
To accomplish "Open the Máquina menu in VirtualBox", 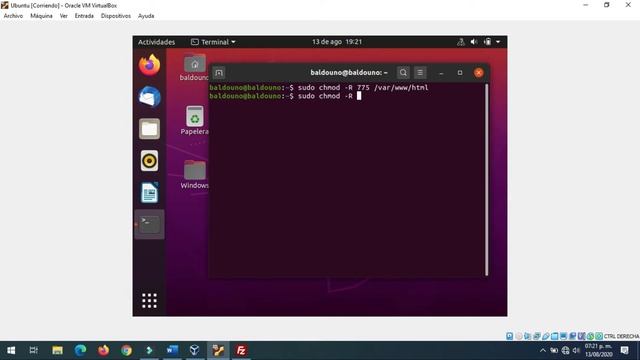I will 41,16.
